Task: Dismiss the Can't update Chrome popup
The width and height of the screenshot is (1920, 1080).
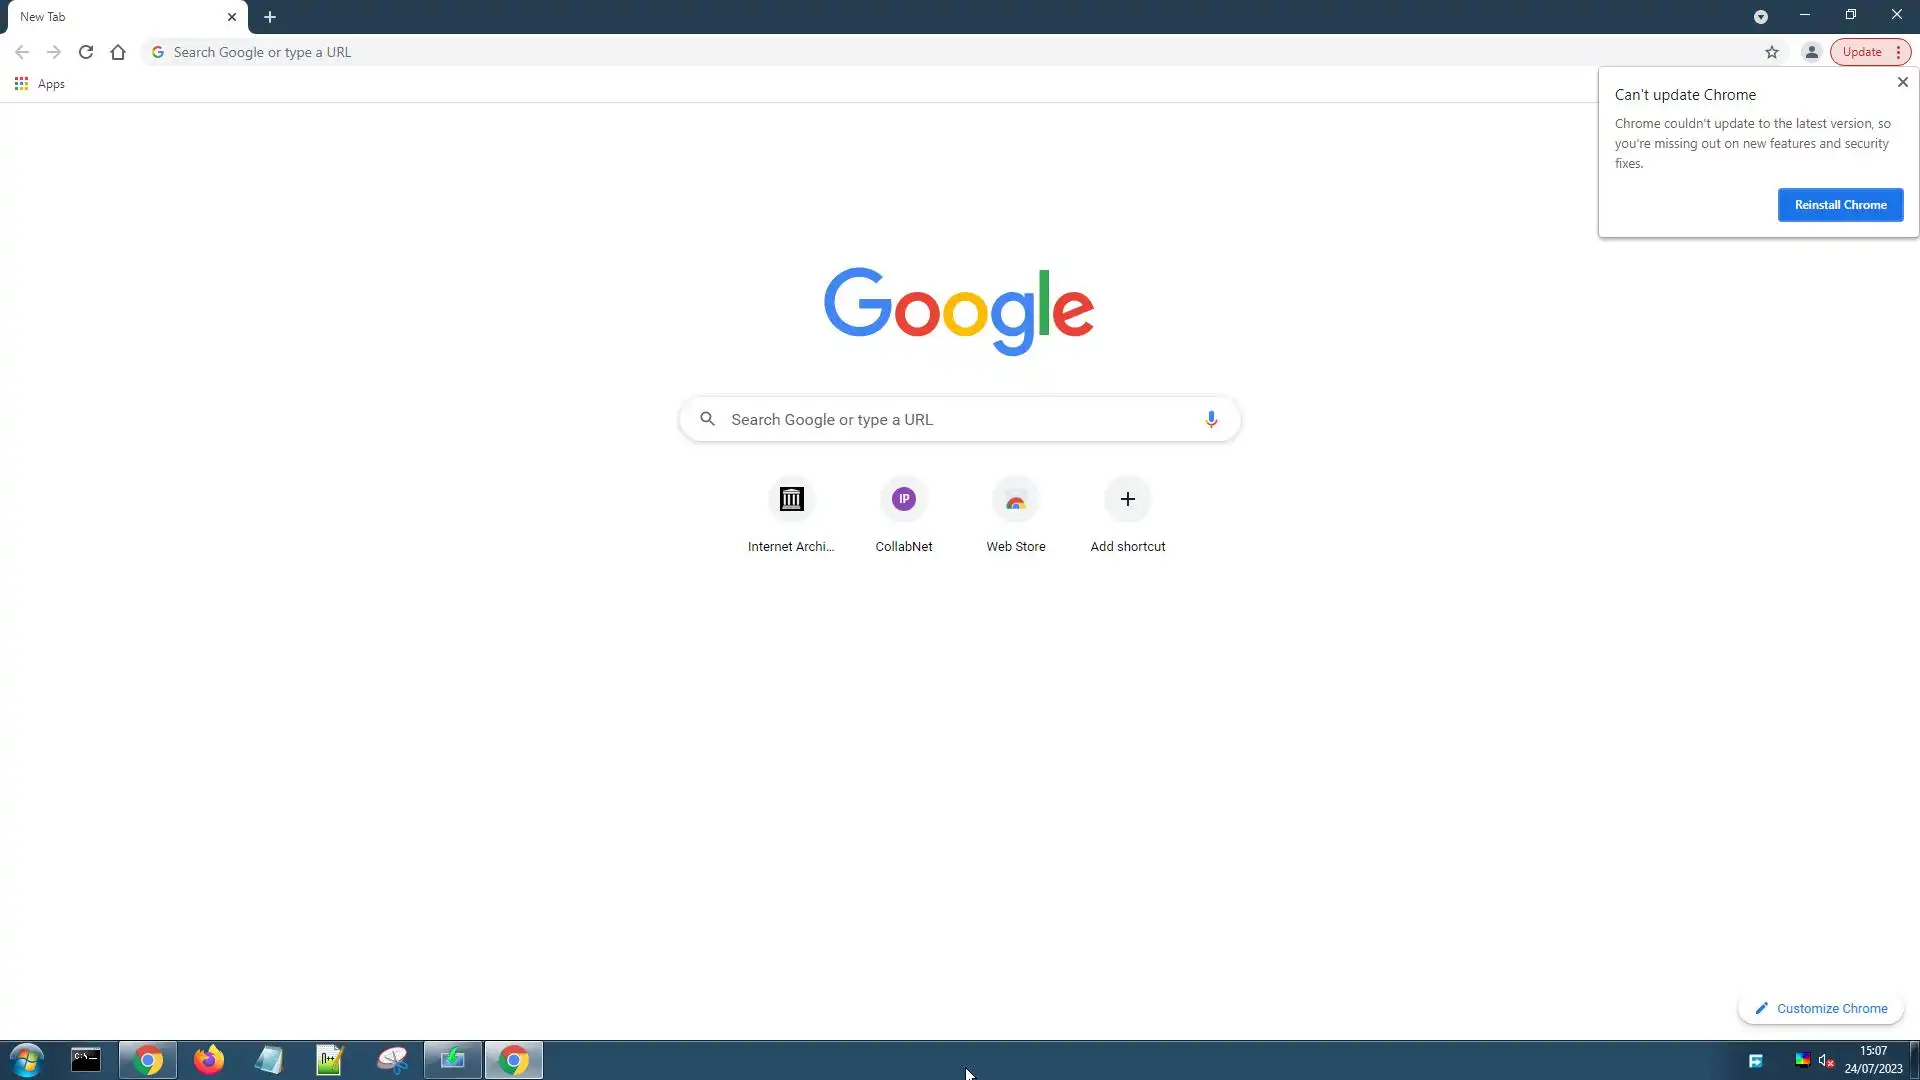Action: [x=1902, y=82]
